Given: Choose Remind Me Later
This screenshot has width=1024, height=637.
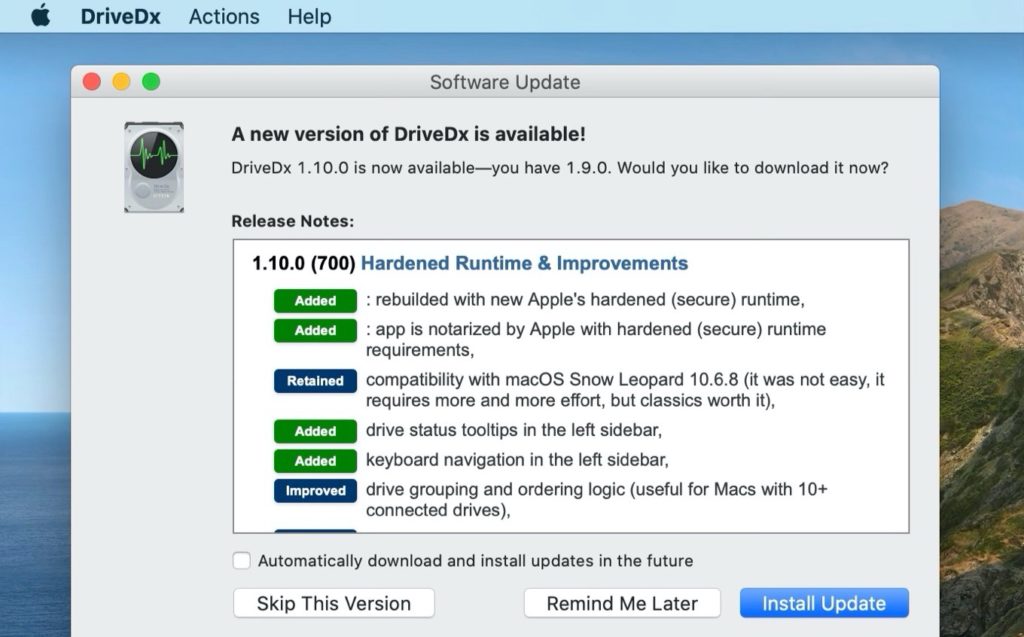Looking at the screenshot, I should 622,603.
